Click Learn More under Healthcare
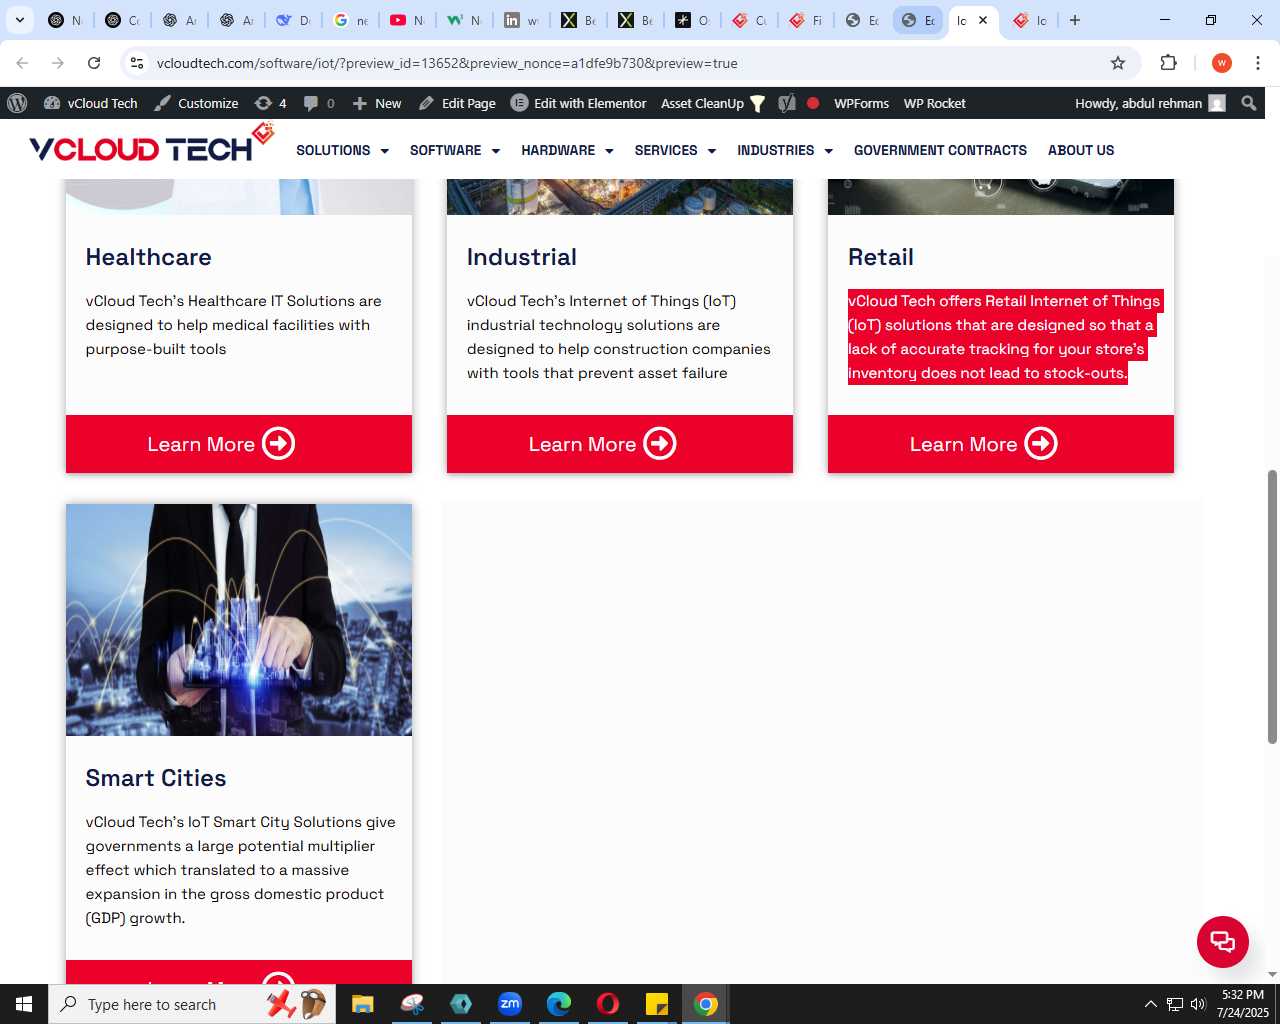 pos(239,444)
